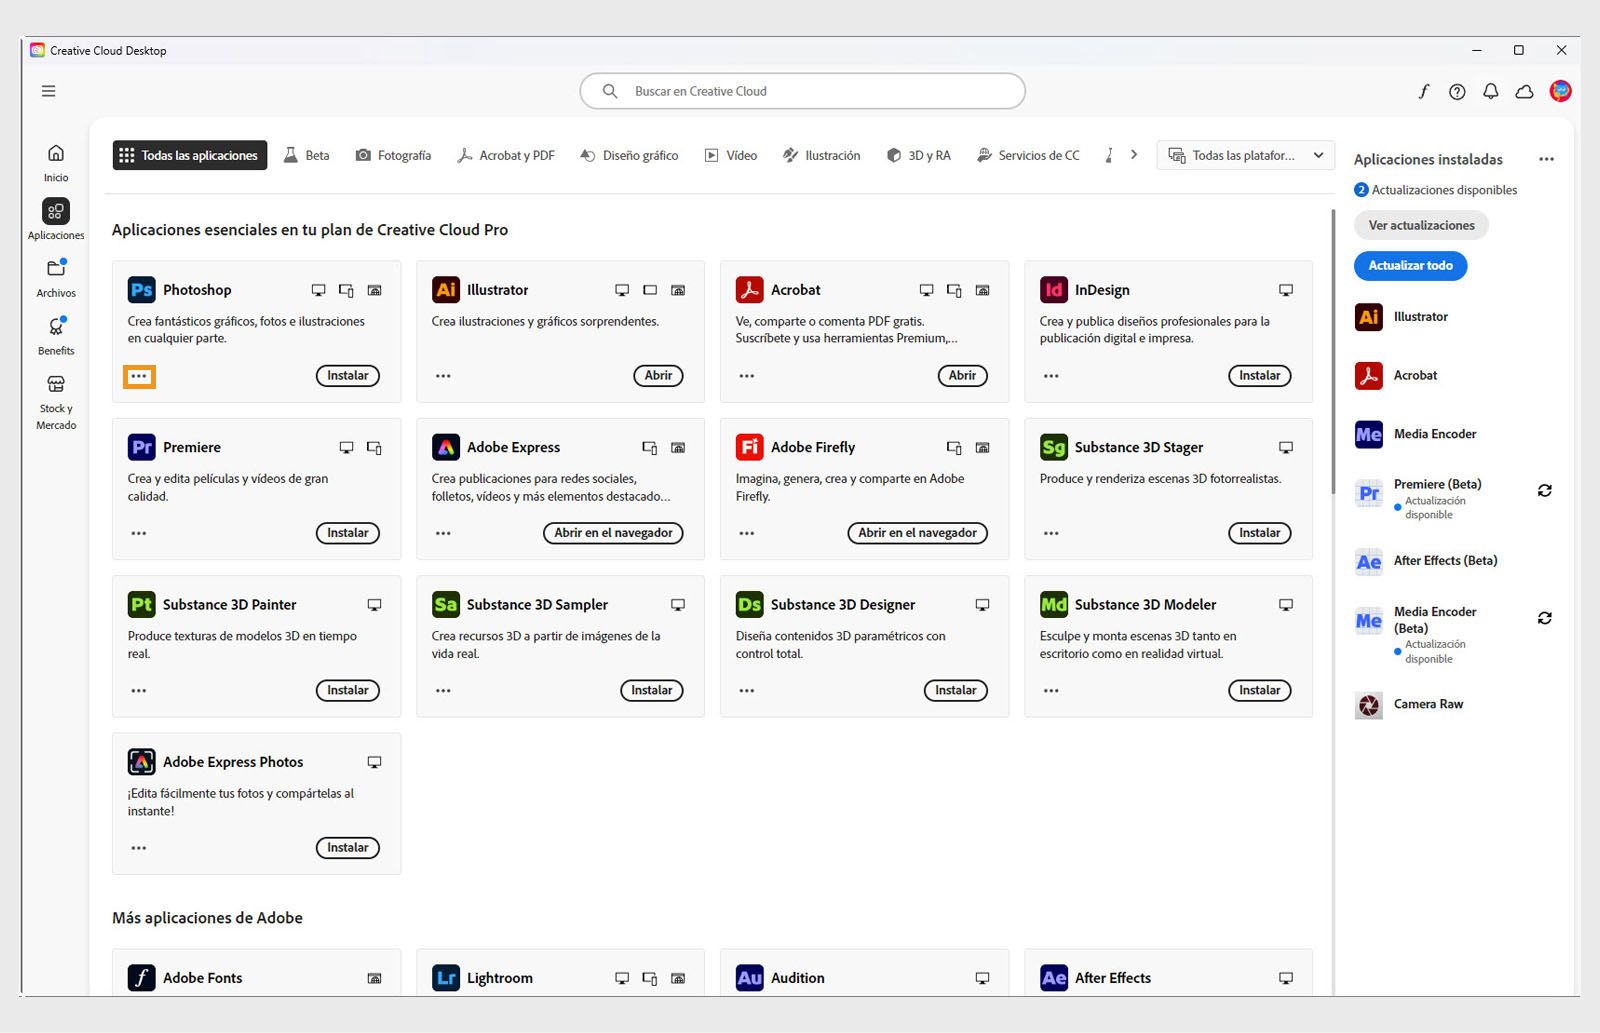Open the Adobe Fonts icon in header
The width and height of the screenshot is (1600, 1033).
pyautogui.click(x=1424, y=91)
